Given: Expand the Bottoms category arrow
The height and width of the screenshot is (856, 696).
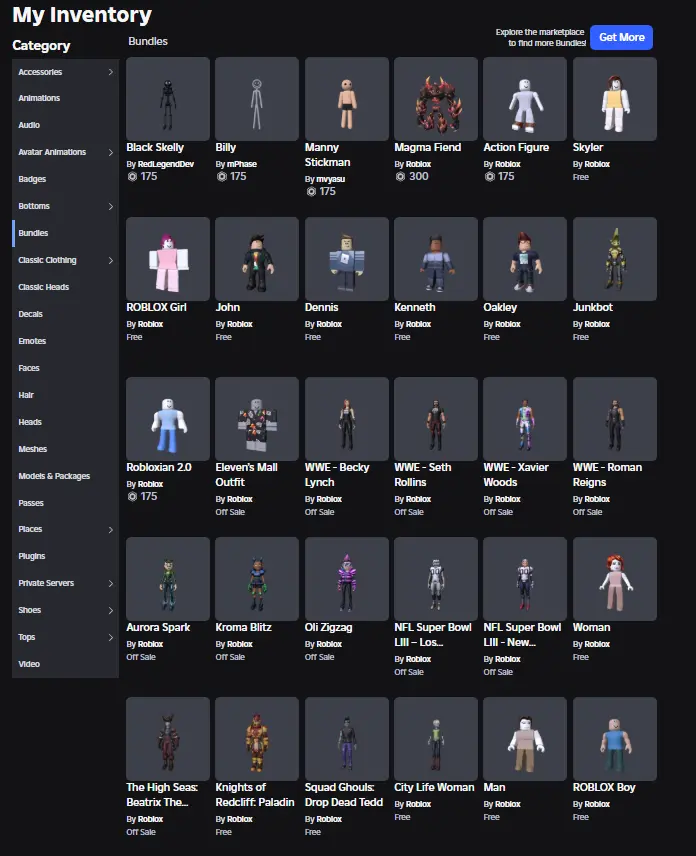Looking at the screenshot, I should pos(110,206).
